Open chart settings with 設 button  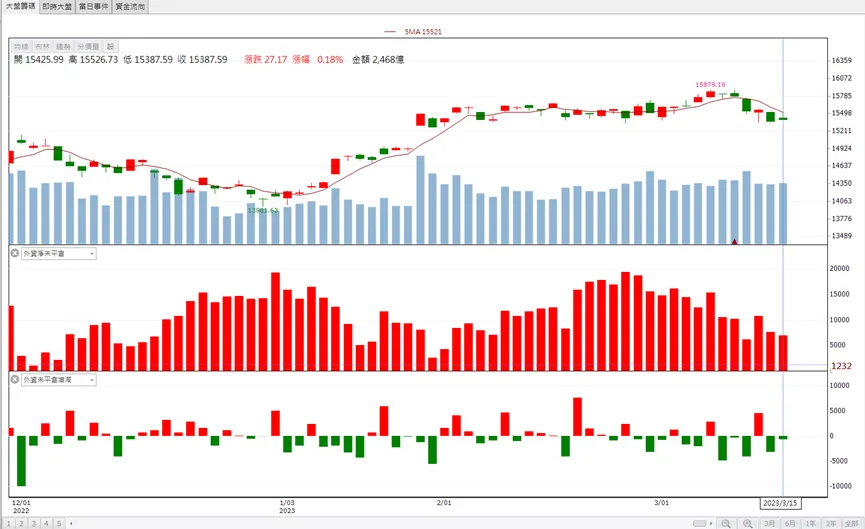pyautogui.click(x=110, y=47)
